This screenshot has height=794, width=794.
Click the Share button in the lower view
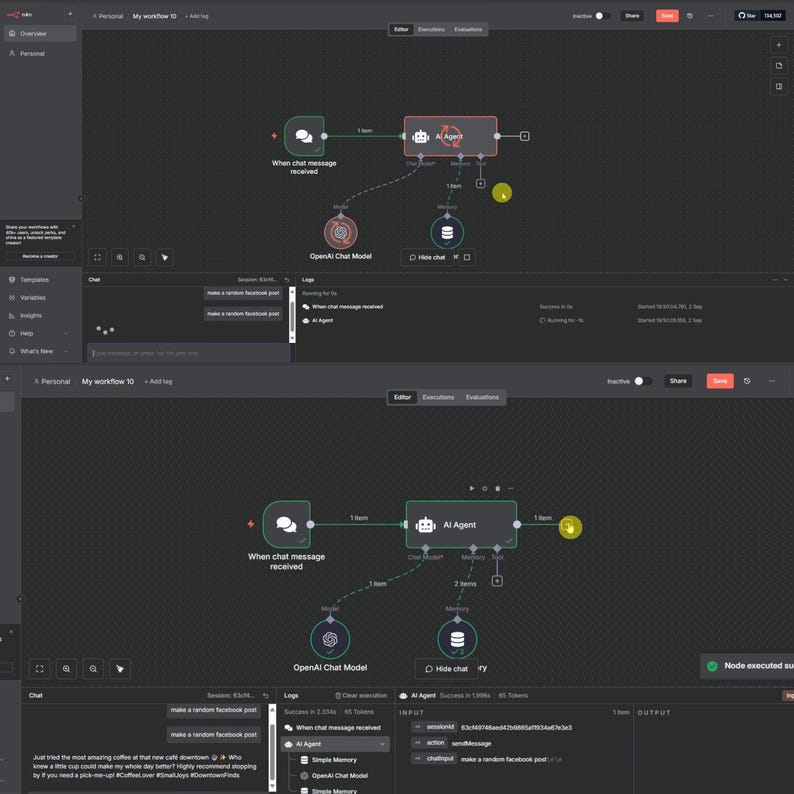coord(678,381)
